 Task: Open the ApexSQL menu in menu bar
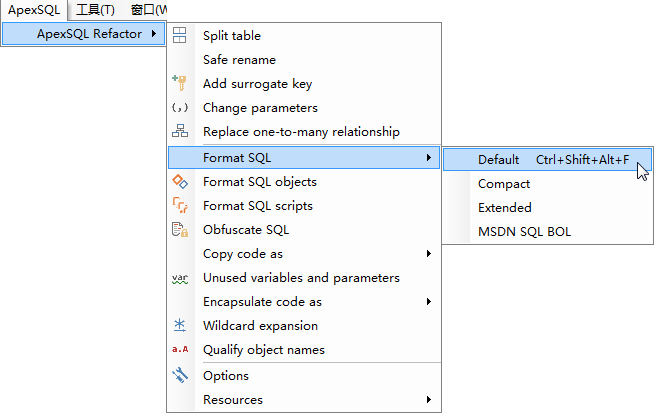click(34, 10)
